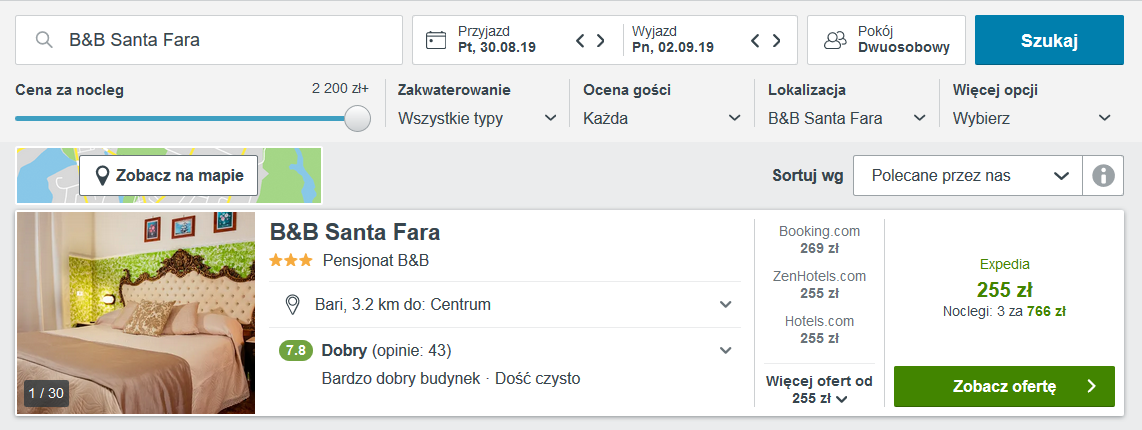The image size is (1142, 430).
Task: Click the Cena za nocleg slider handle
Action: pyautogui.click(x=358, y=118)
